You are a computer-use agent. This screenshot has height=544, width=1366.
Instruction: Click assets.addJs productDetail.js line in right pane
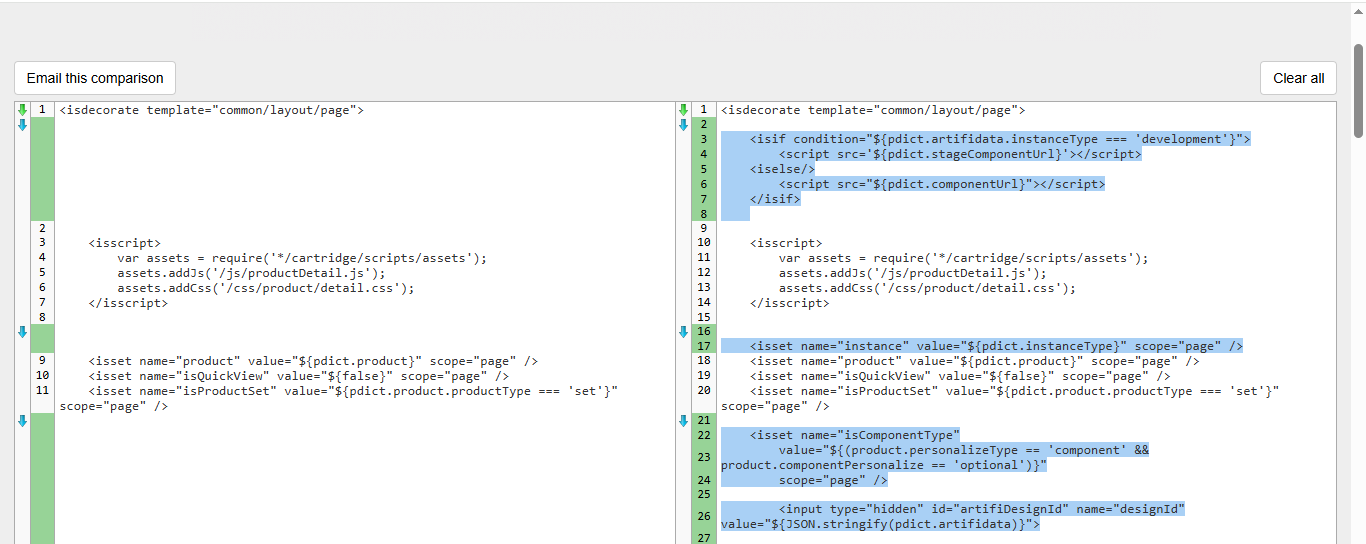pos(913,272)
